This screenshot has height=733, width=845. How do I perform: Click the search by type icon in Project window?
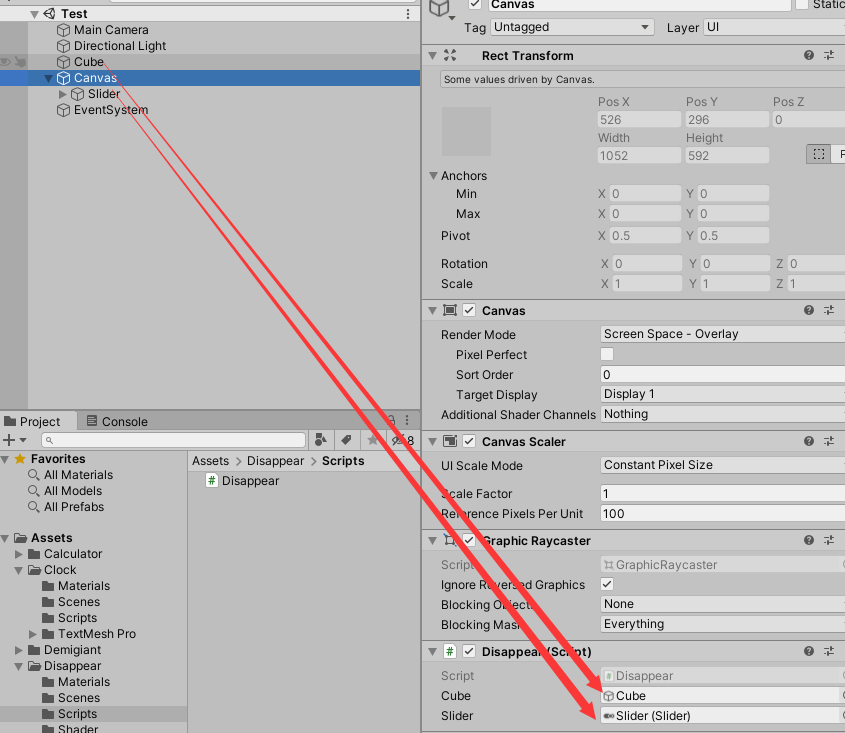pyautogui.click(x=319, y=440)
